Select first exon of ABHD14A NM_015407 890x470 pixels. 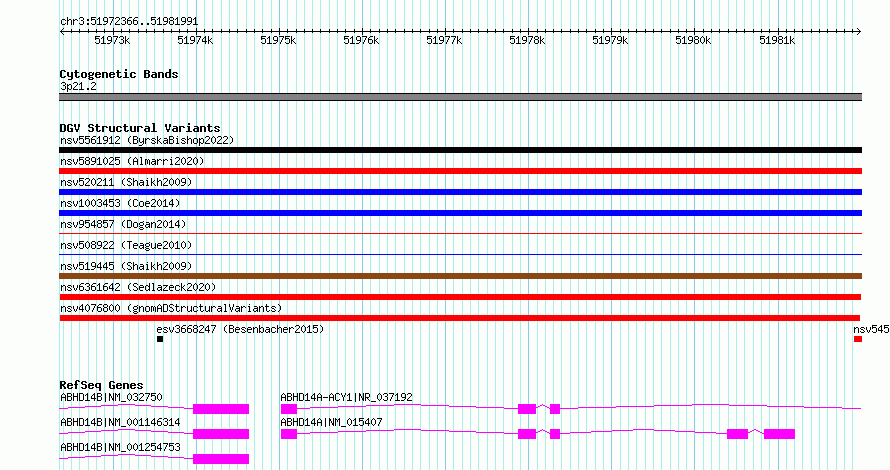pyautogui.click(x=289, y=434)
